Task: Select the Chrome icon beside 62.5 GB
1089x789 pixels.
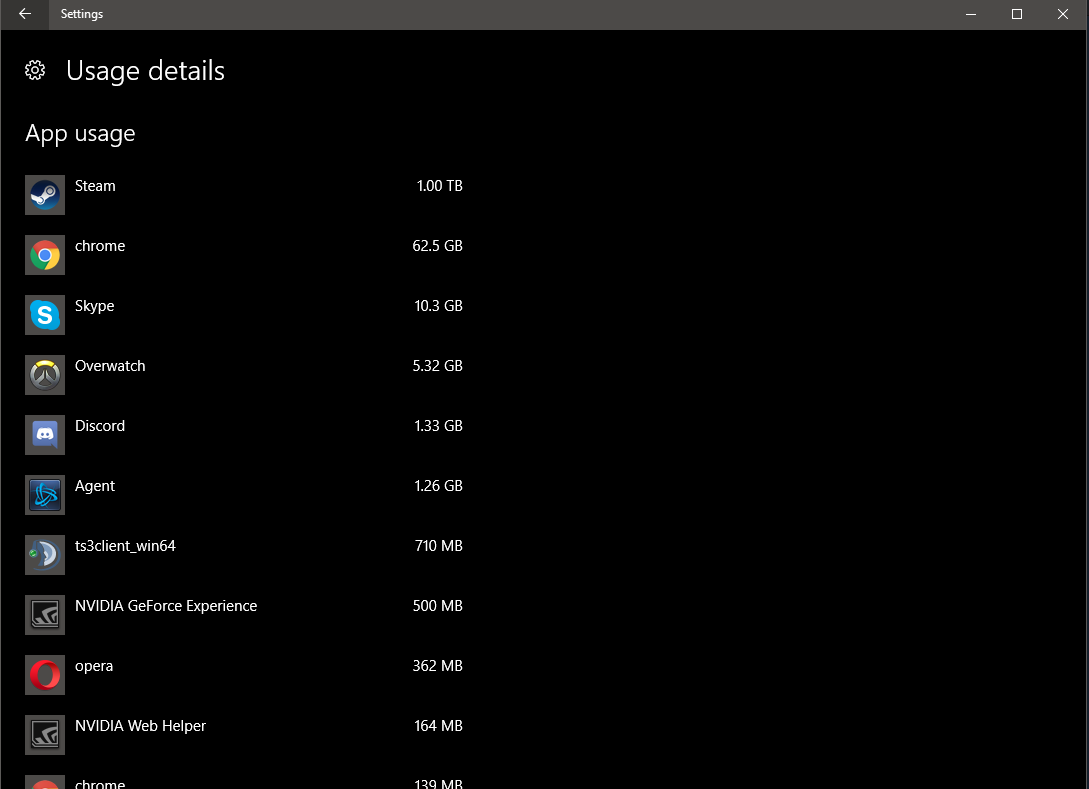Action: coord(45,255)
